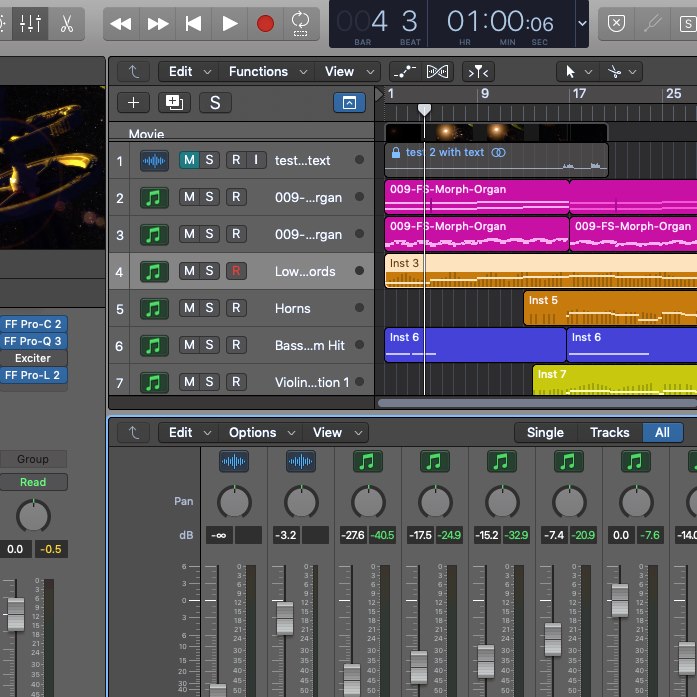Switch mixer to Tracks view
This screenshot has height=697, width=697.
[609, 433]
